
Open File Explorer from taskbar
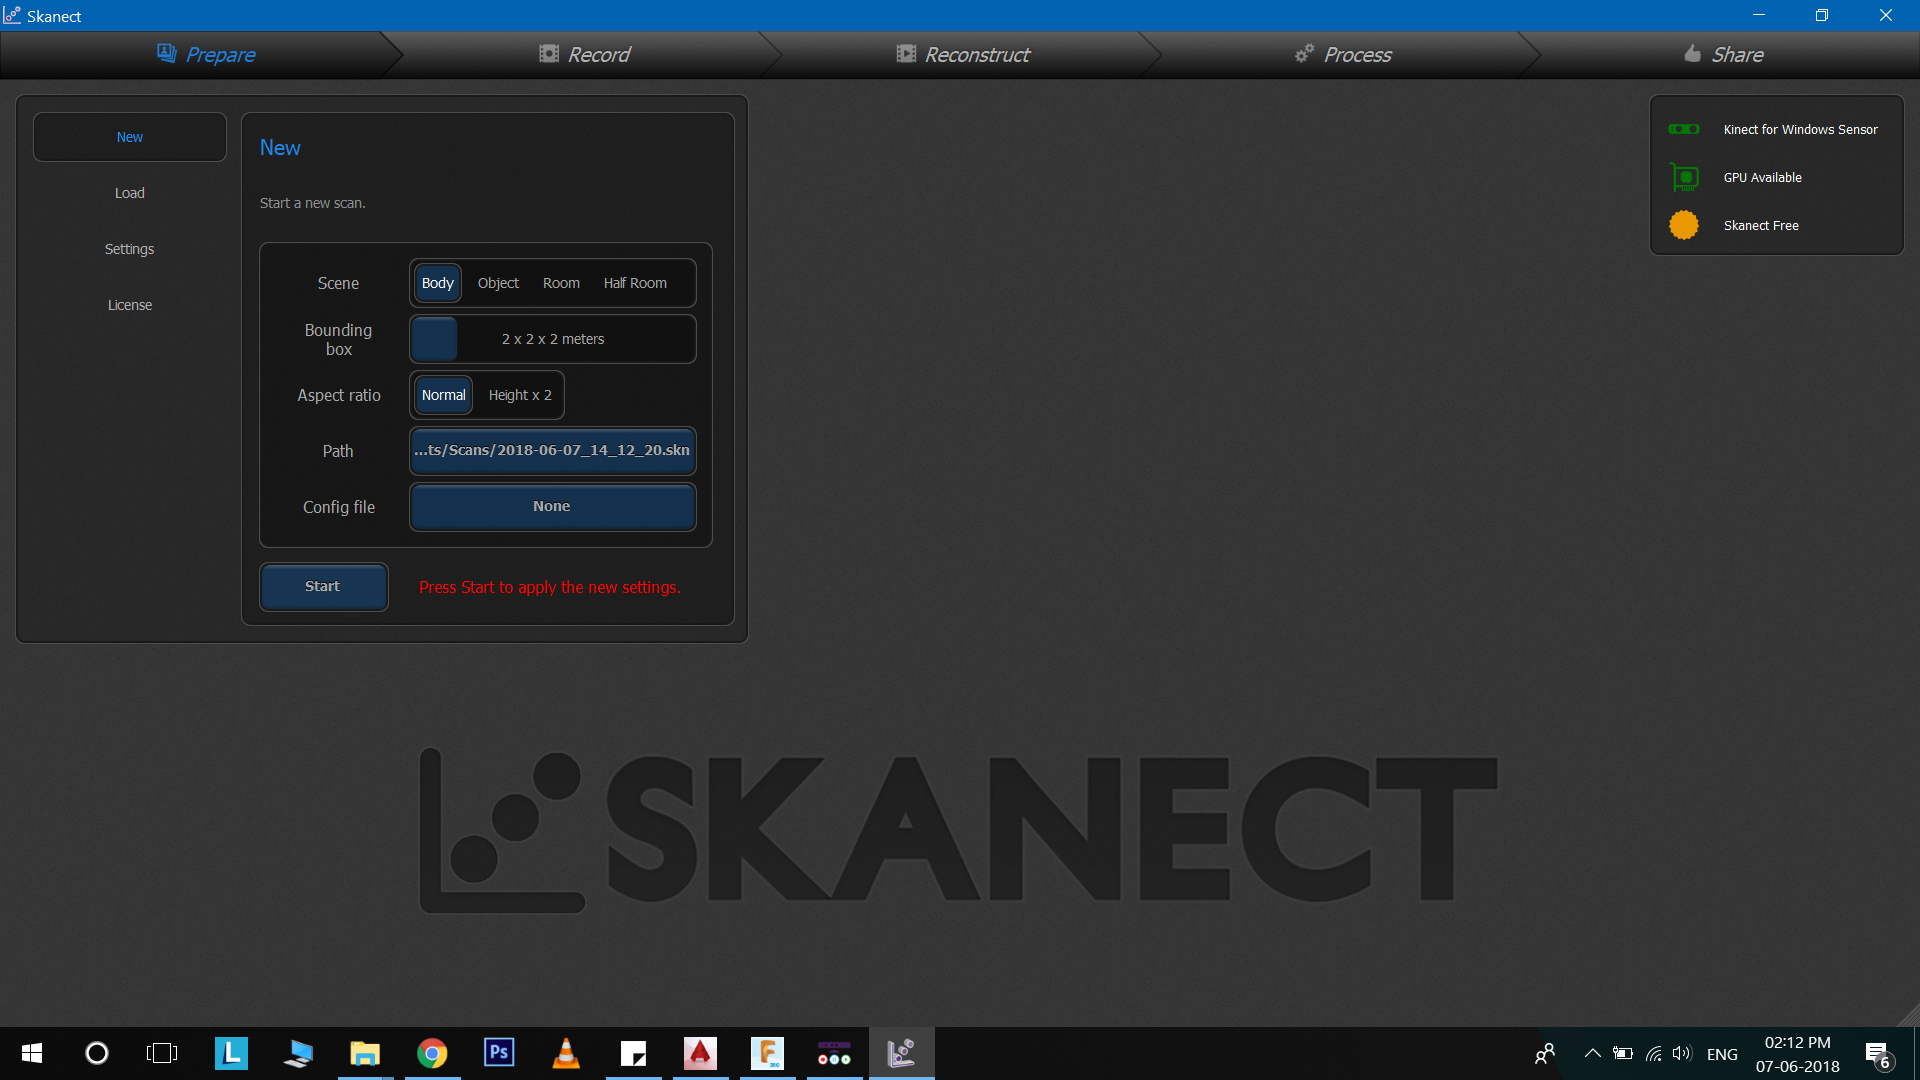pyautogui.click(x=365, y=1053)
